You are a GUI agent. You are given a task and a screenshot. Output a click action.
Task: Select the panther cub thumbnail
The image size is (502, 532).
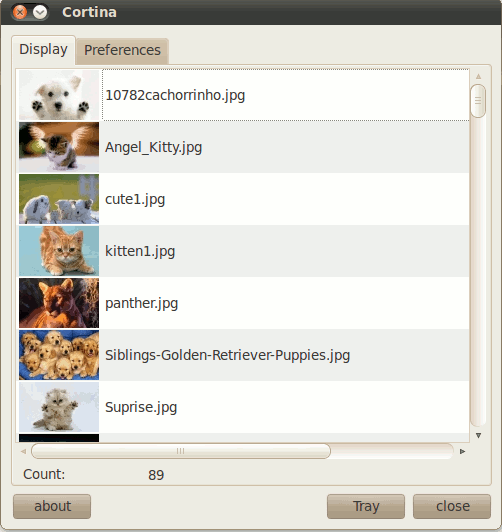(x=59, y=303)
